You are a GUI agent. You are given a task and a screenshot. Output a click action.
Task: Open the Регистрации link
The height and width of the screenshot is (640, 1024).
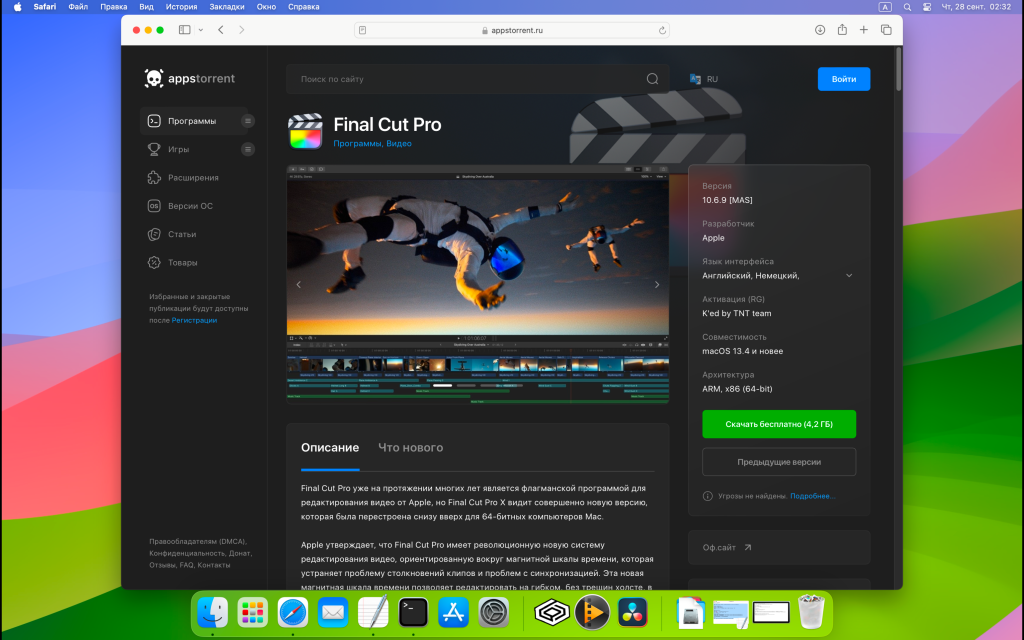click(194, 321)
